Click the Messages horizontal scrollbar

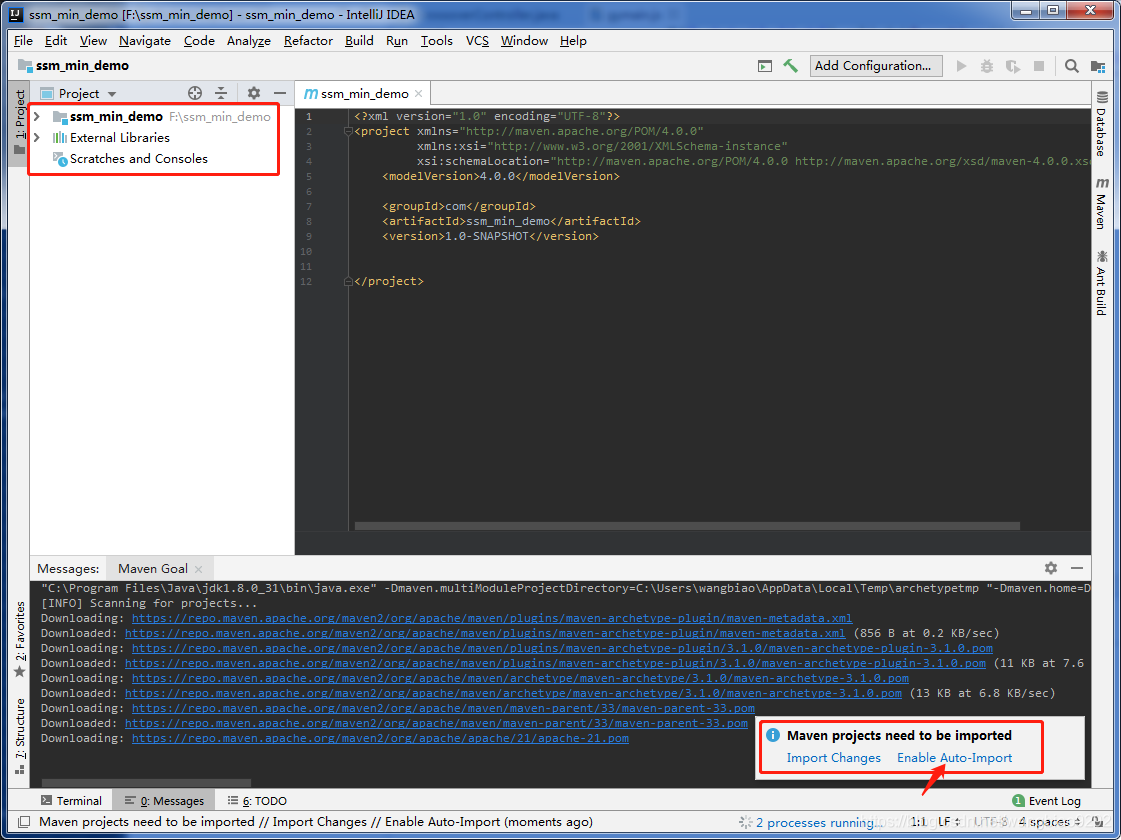click(147, 783)
